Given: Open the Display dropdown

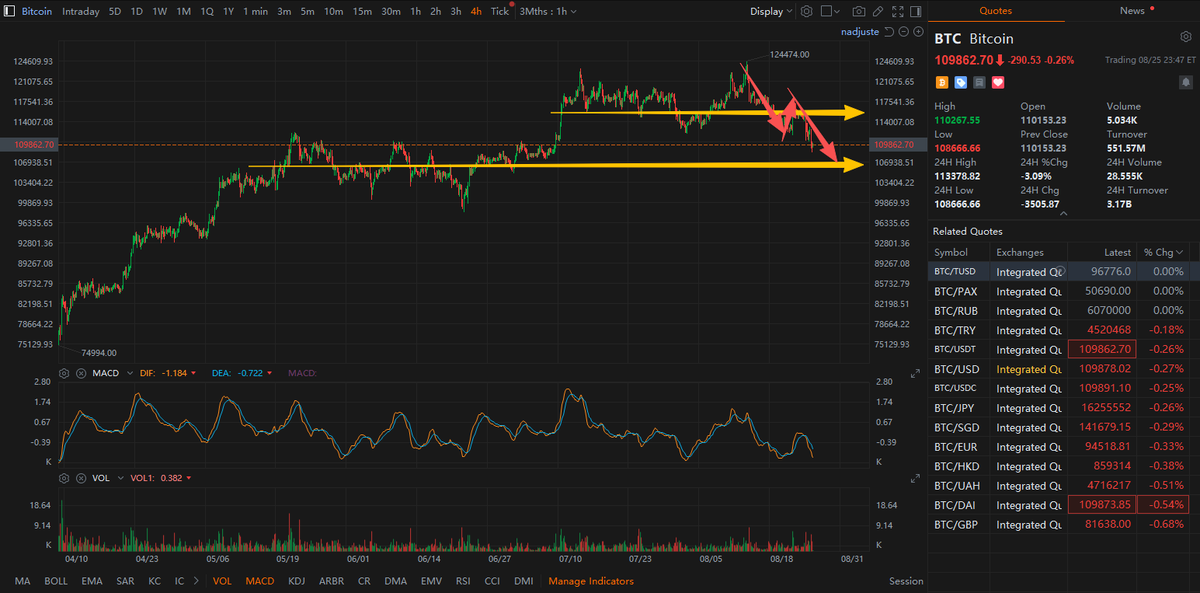Looking at the screenshot, I should point(771,12).
